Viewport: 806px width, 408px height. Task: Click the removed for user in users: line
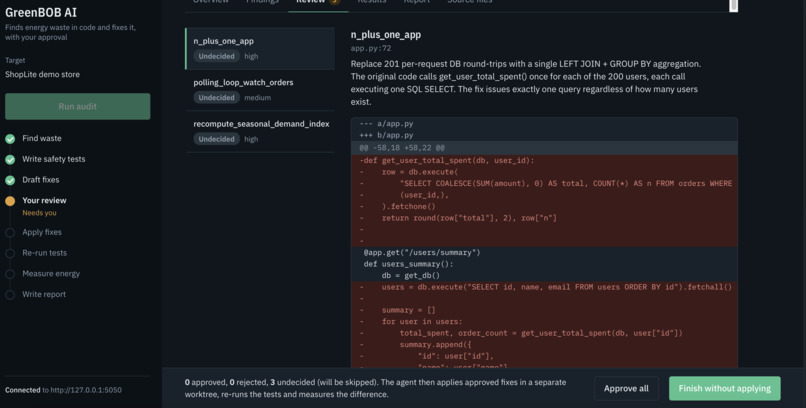[x=544, y=322]
